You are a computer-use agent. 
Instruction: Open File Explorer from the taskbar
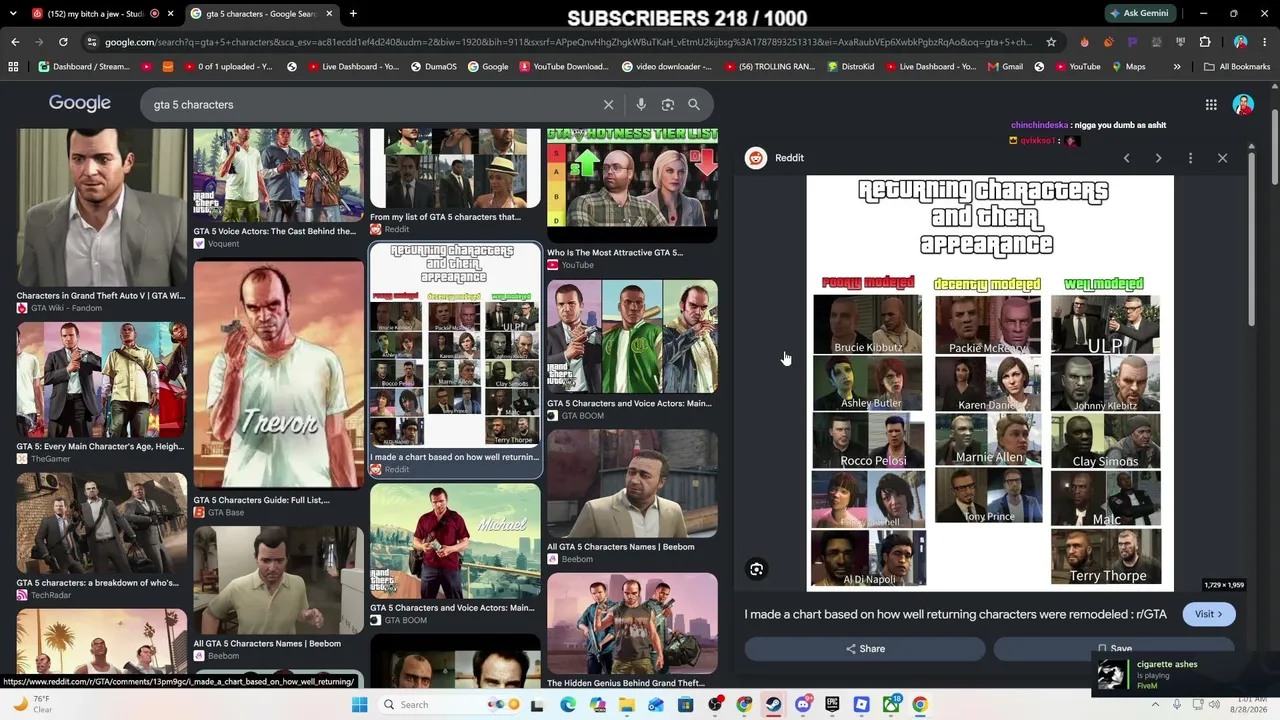coord(627,705)
